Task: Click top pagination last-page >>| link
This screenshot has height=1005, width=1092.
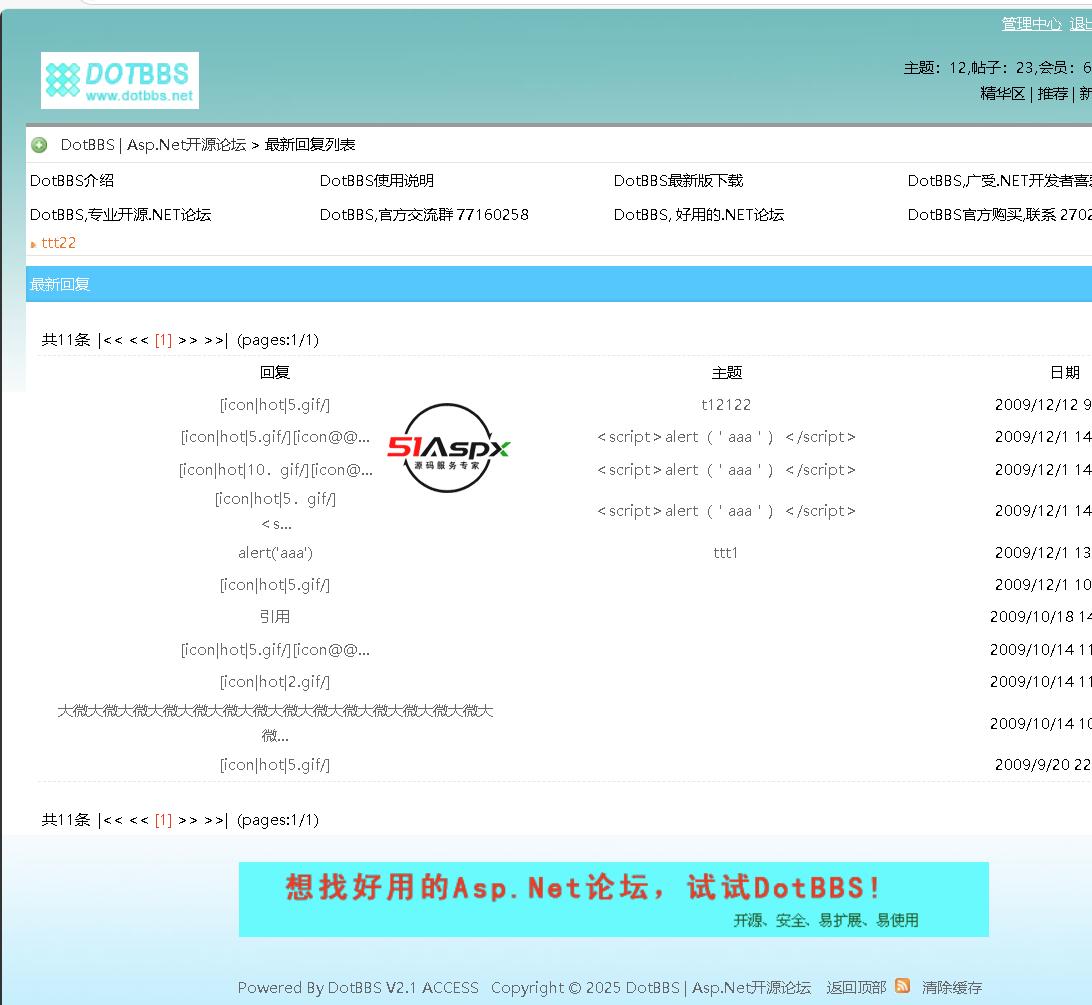Action: [216, 340]
